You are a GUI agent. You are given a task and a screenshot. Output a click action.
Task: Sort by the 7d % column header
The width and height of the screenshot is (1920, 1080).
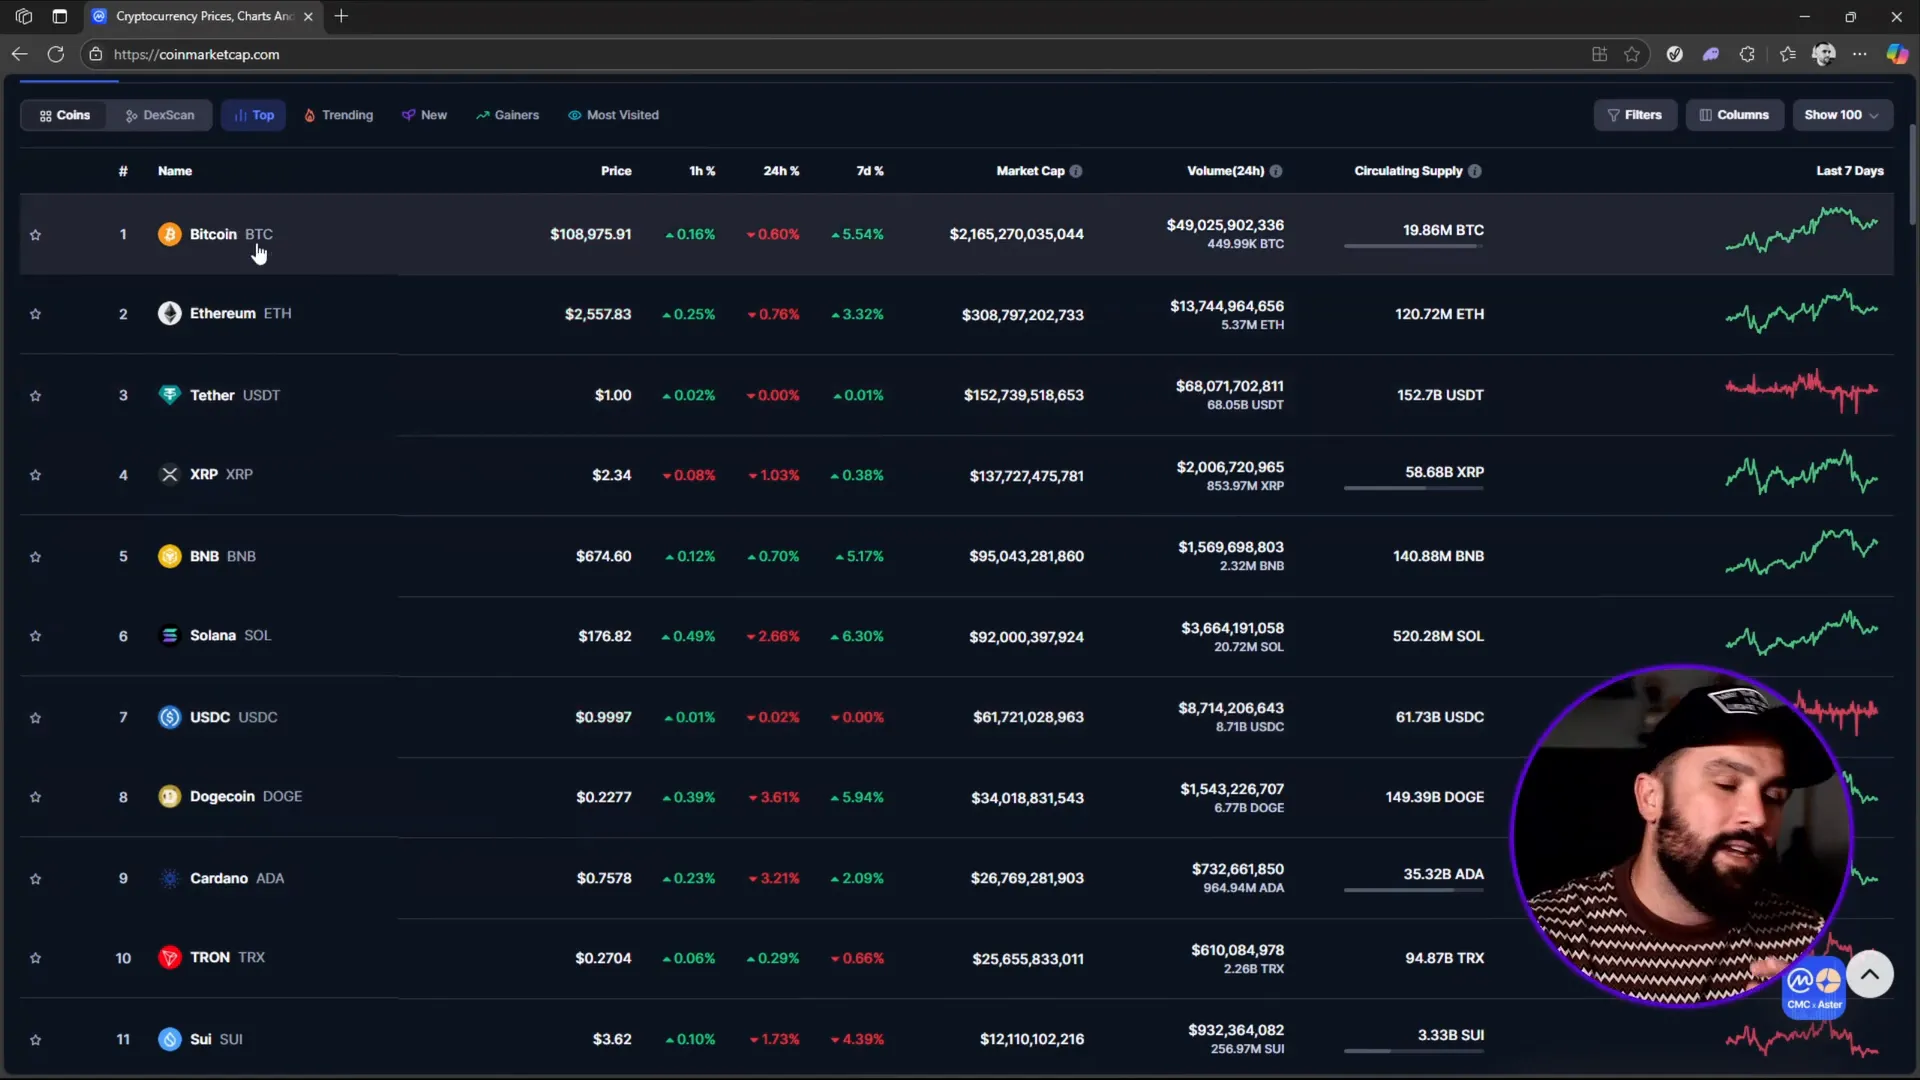pyautogui.click(x=870, y=171)
